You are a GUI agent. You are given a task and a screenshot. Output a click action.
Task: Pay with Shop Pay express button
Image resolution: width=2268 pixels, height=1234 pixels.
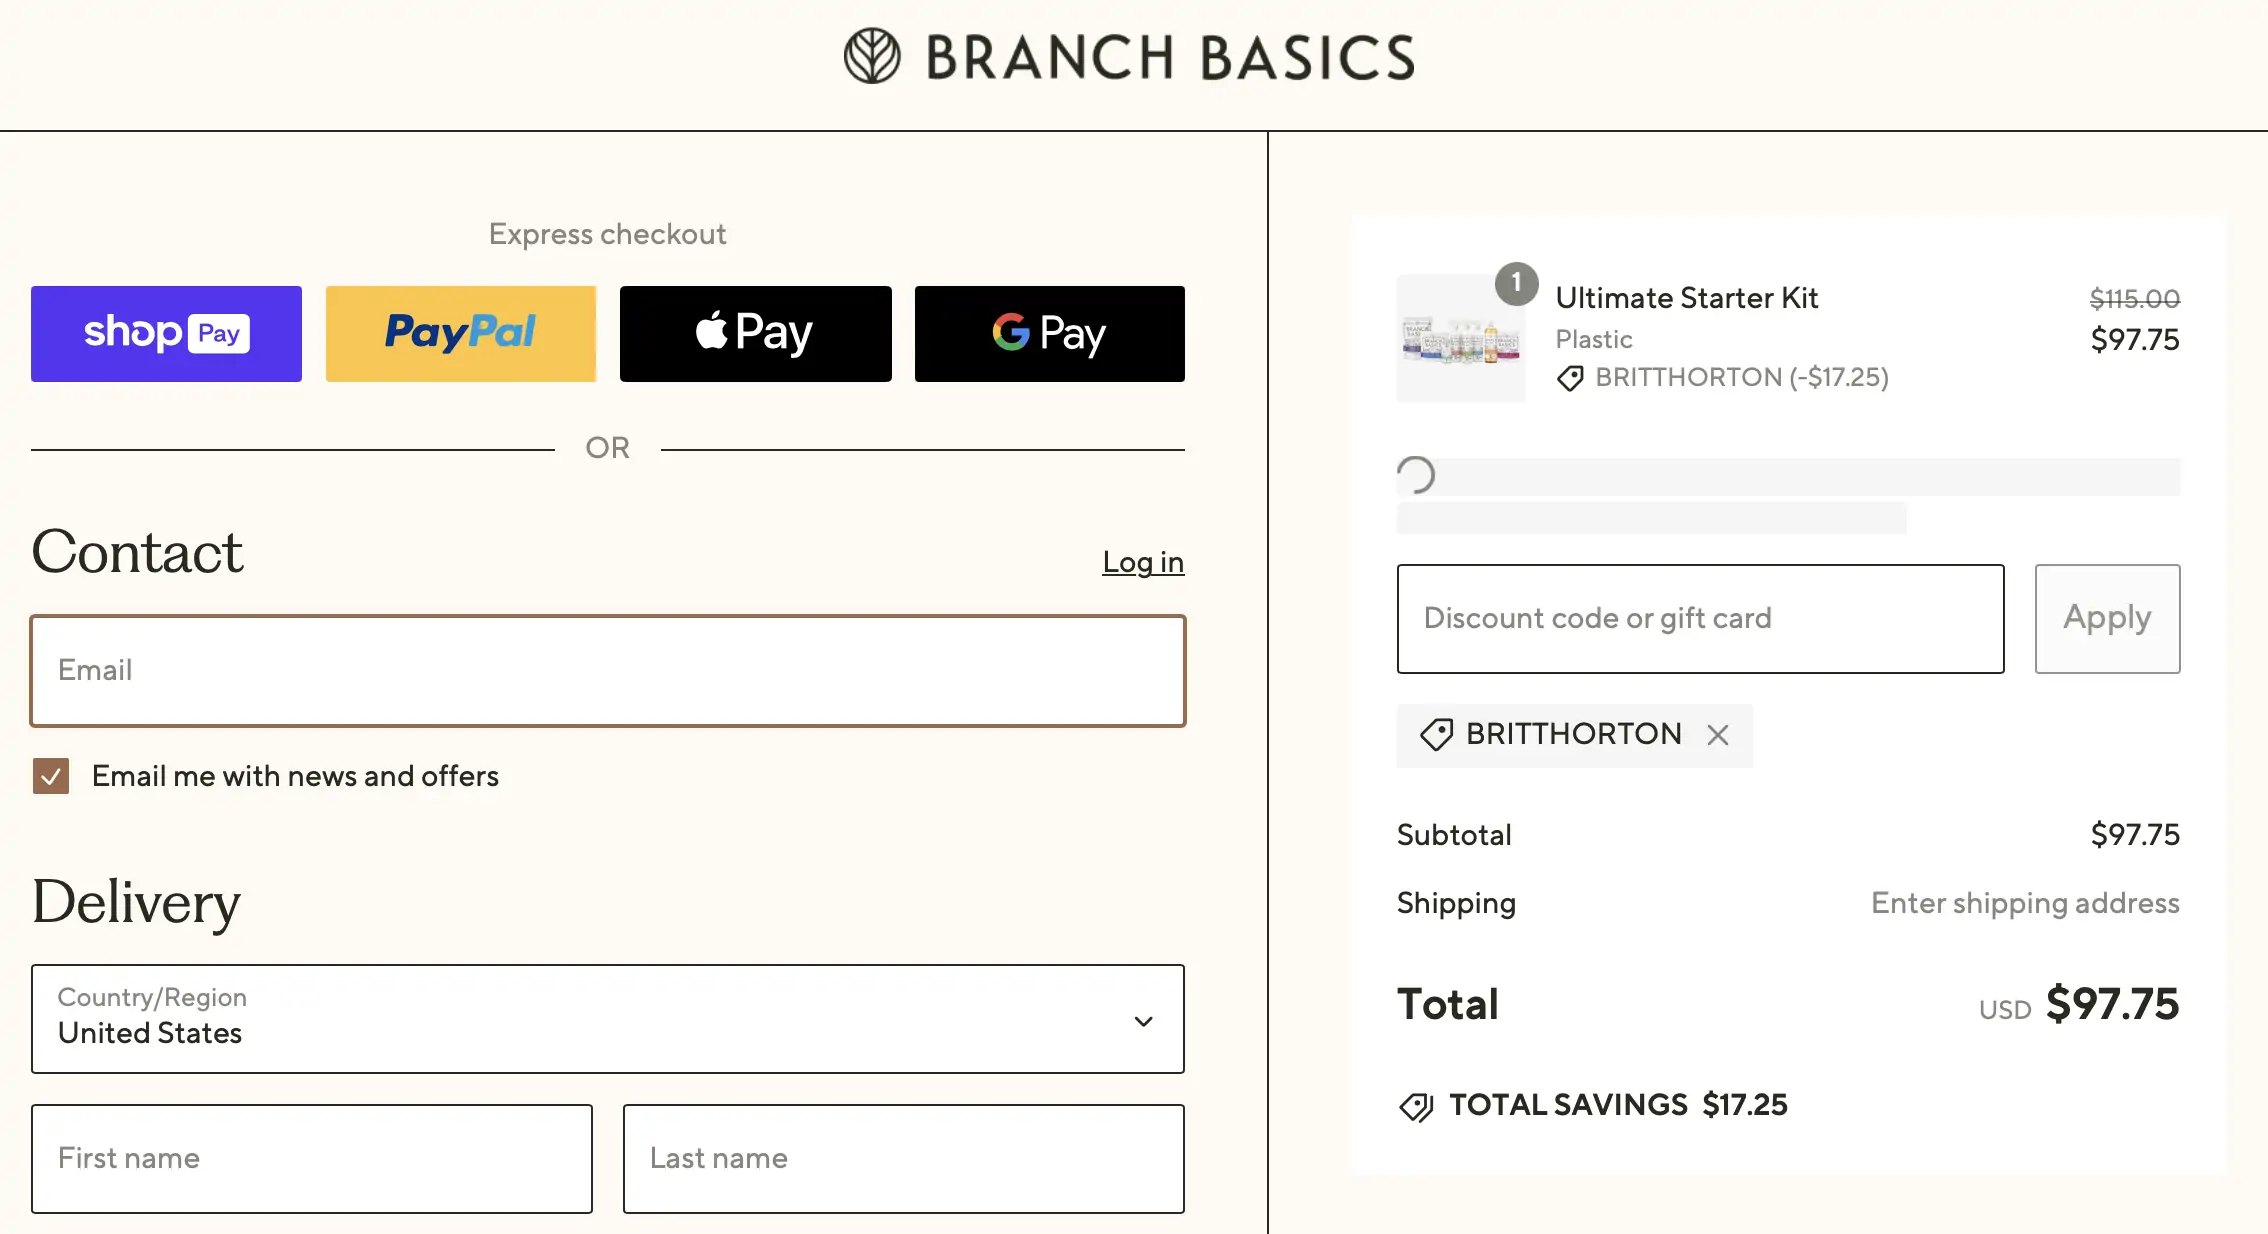pyautogui.click(x=166, y=334)
